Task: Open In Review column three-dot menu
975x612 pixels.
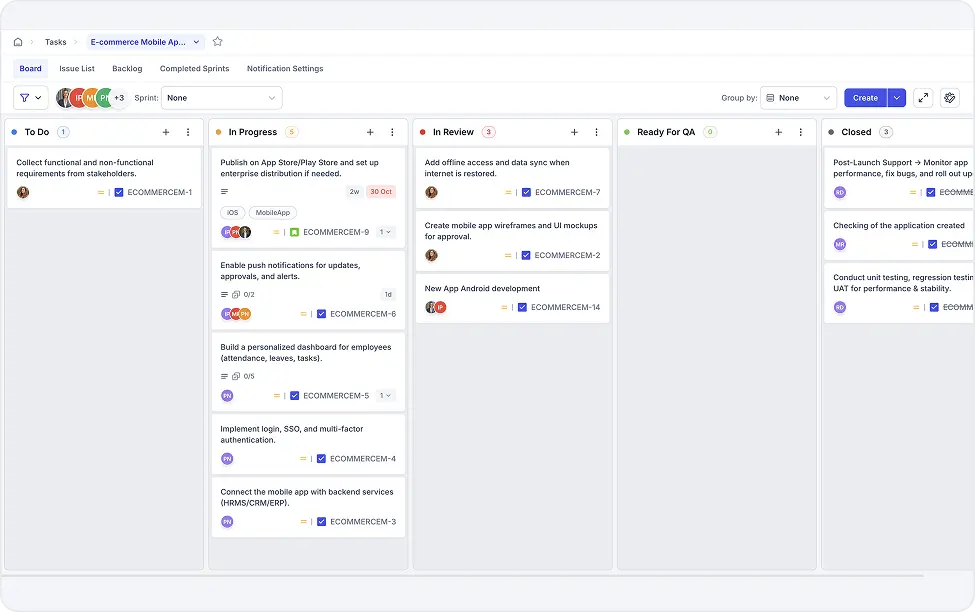Action: [x=596, y=132]
